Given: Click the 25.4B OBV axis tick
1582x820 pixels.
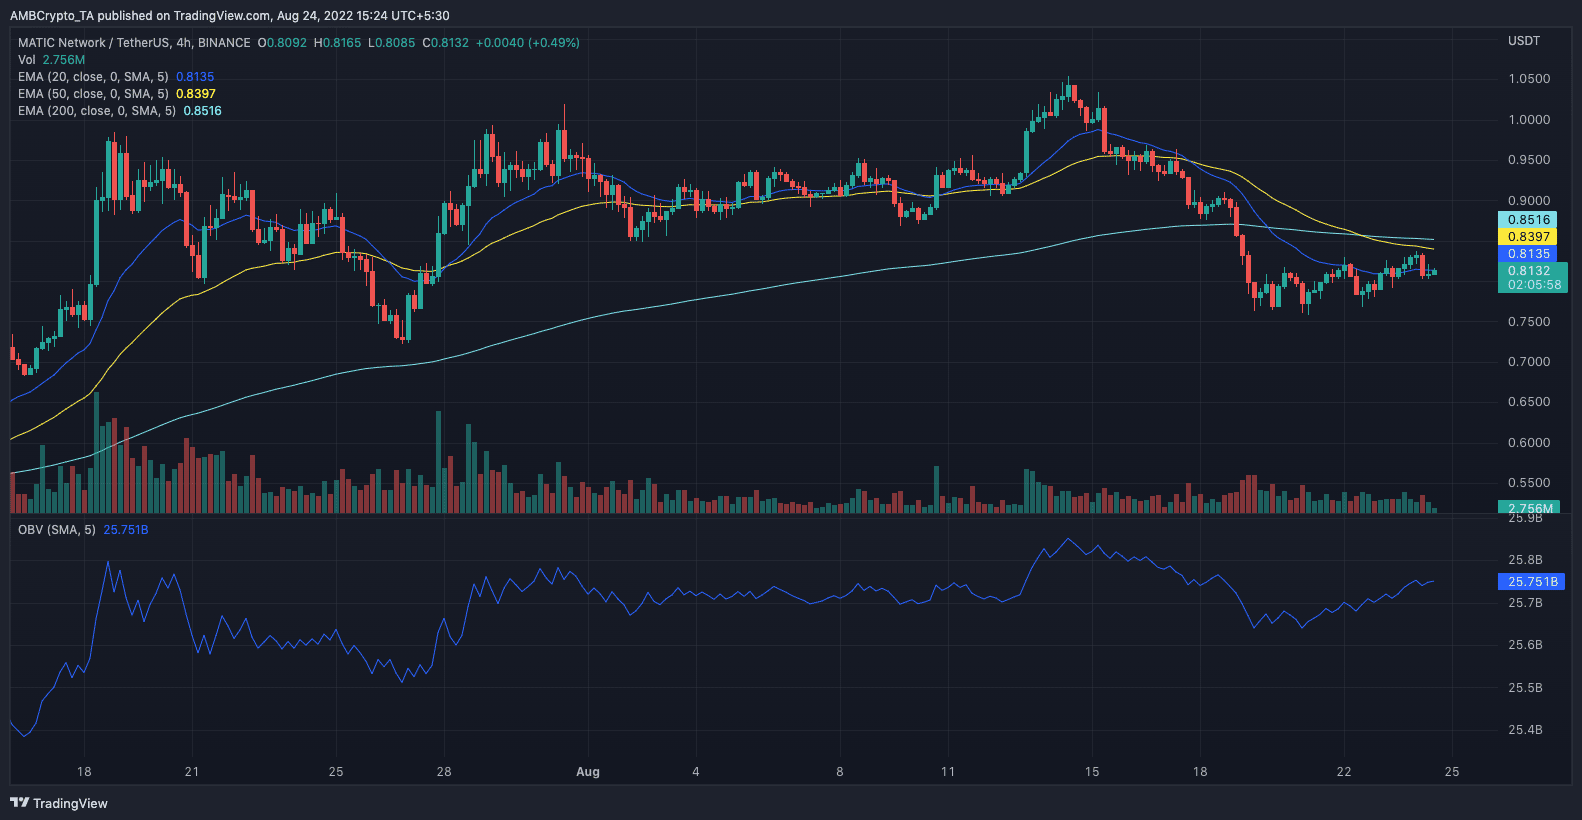Looking at the screenshot, I should pos(1525,730).
